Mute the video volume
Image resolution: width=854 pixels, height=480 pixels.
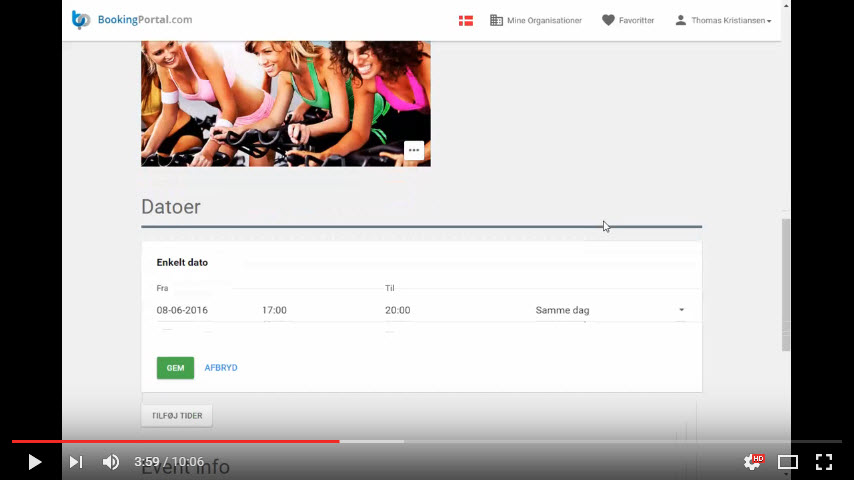pos(111,462)
